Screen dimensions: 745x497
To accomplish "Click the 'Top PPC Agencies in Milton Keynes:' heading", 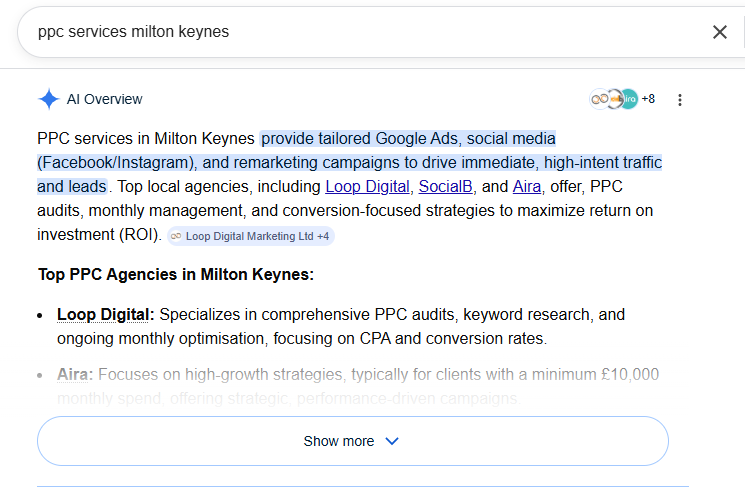I will 176,275.
